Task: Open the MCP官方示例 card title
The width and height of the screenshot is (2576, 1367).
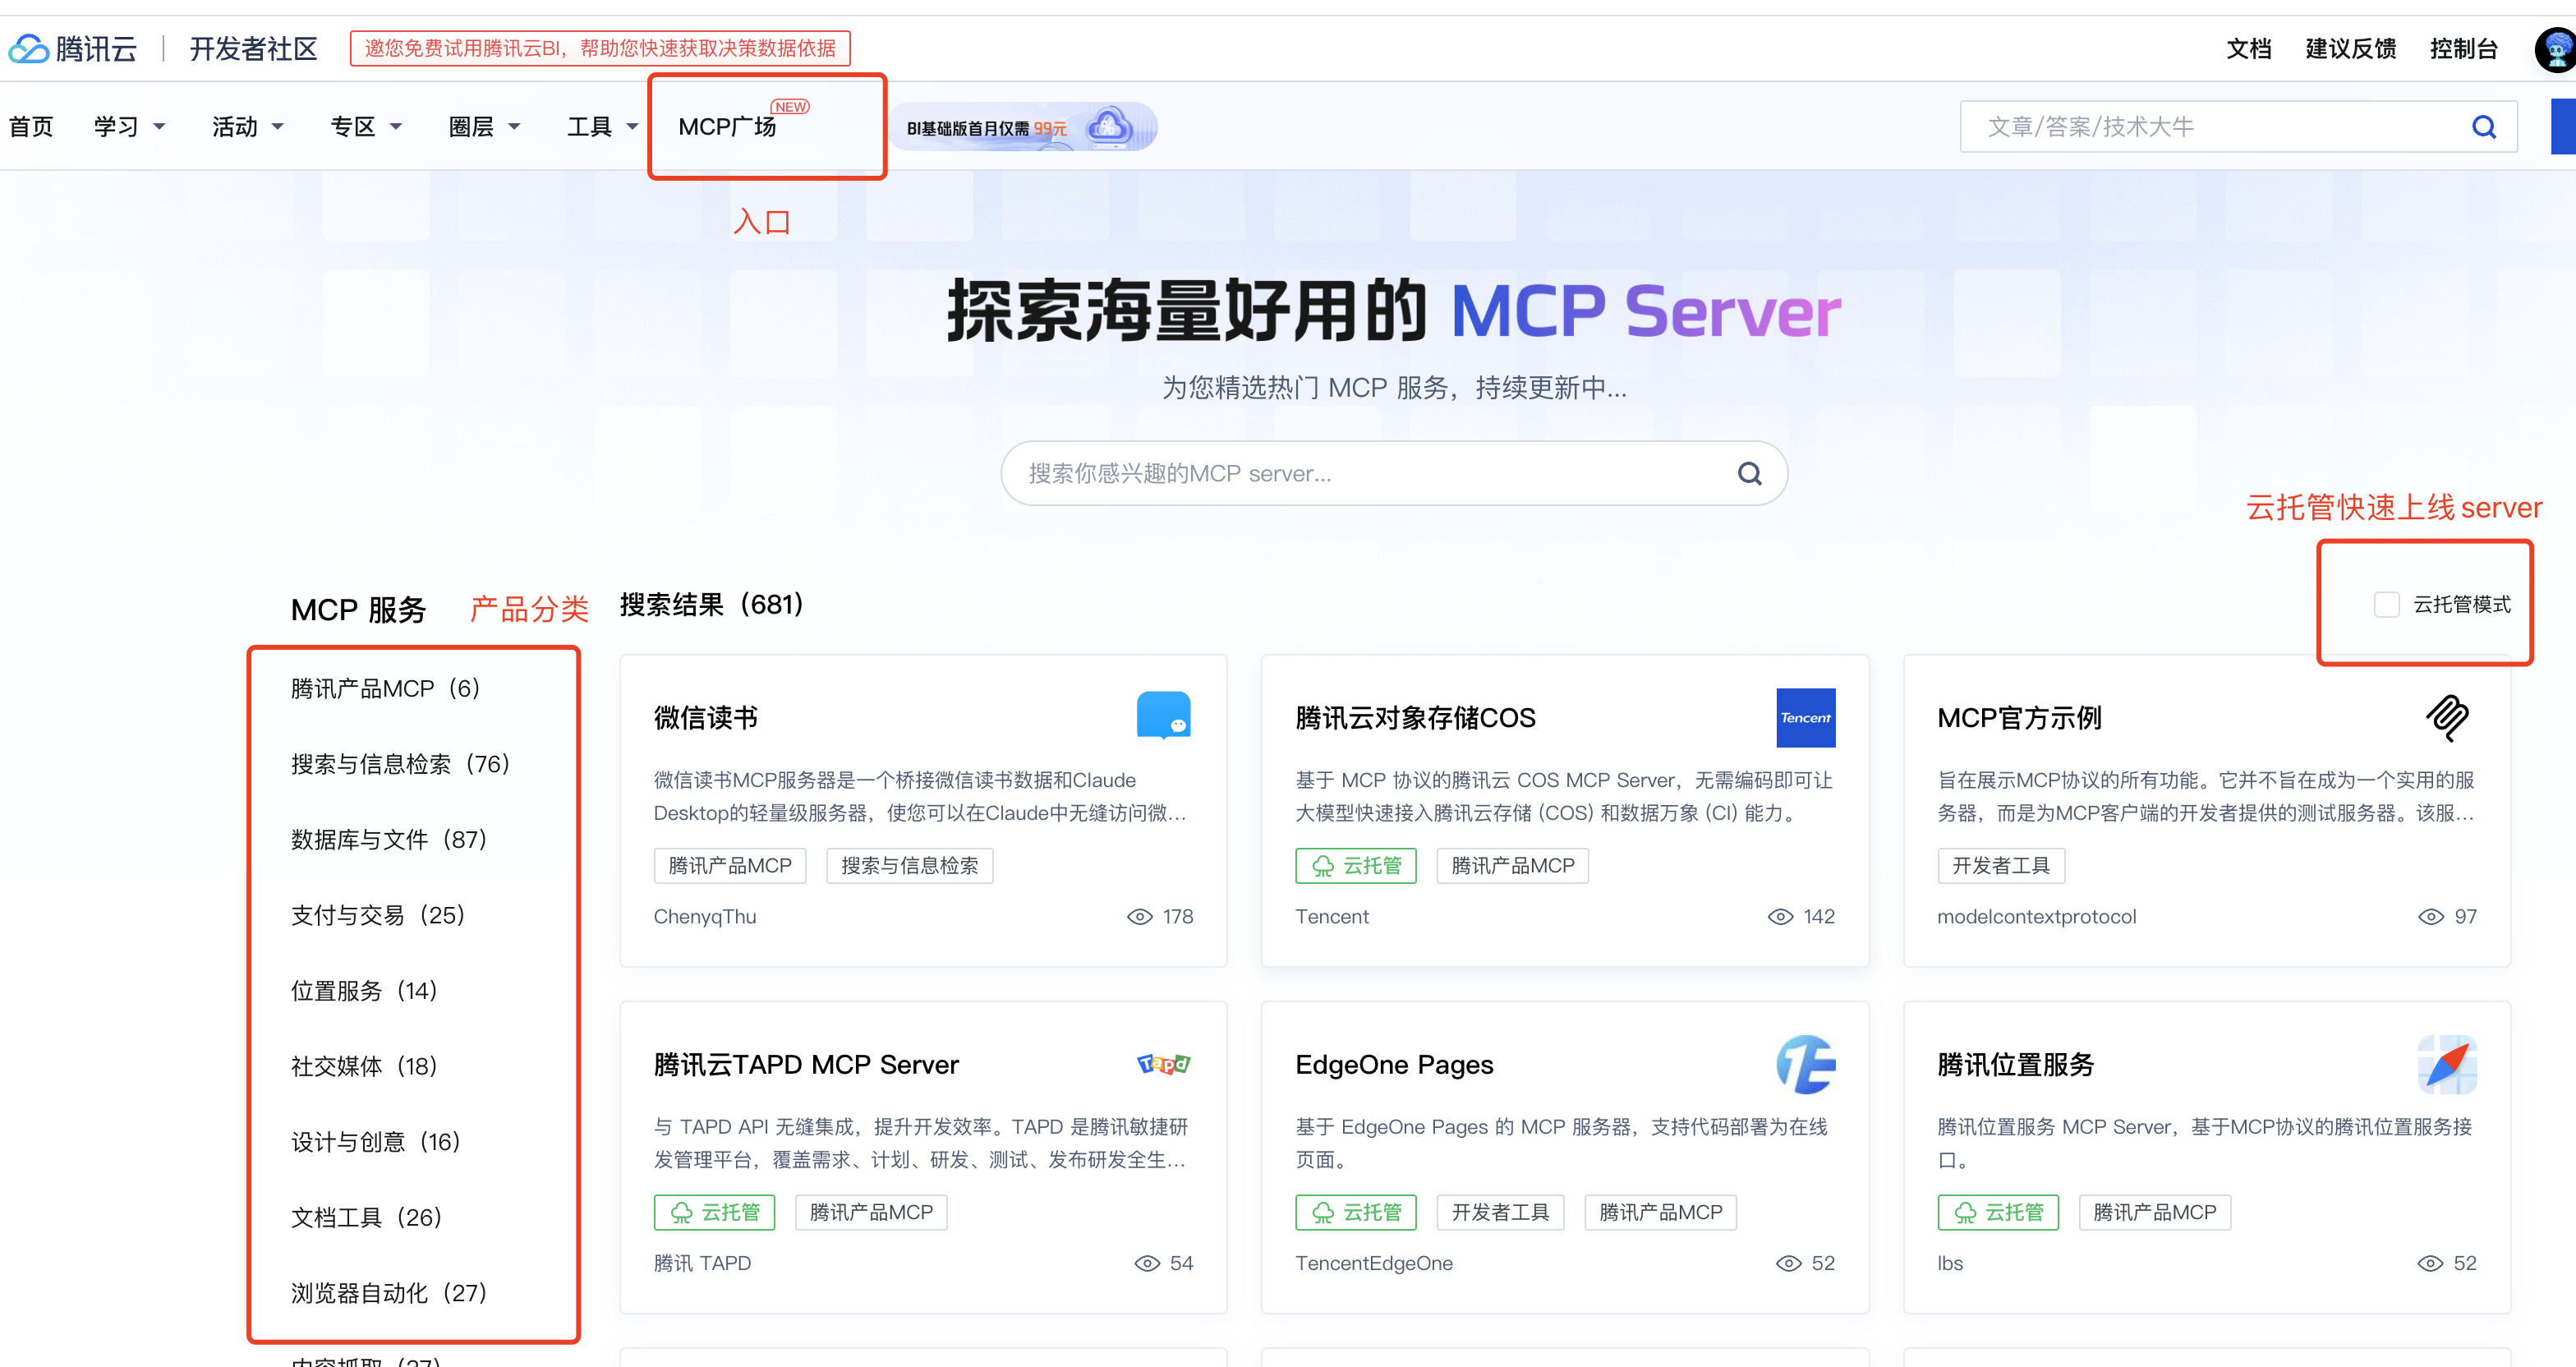Action: click(x=2018, y=717)
